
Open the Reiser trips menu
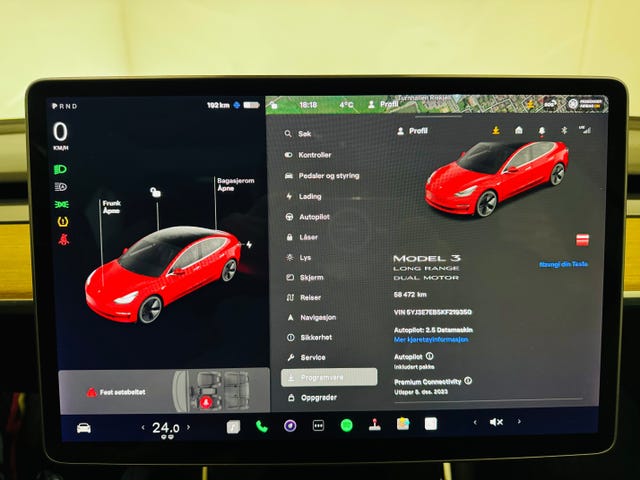coord(303,298)
